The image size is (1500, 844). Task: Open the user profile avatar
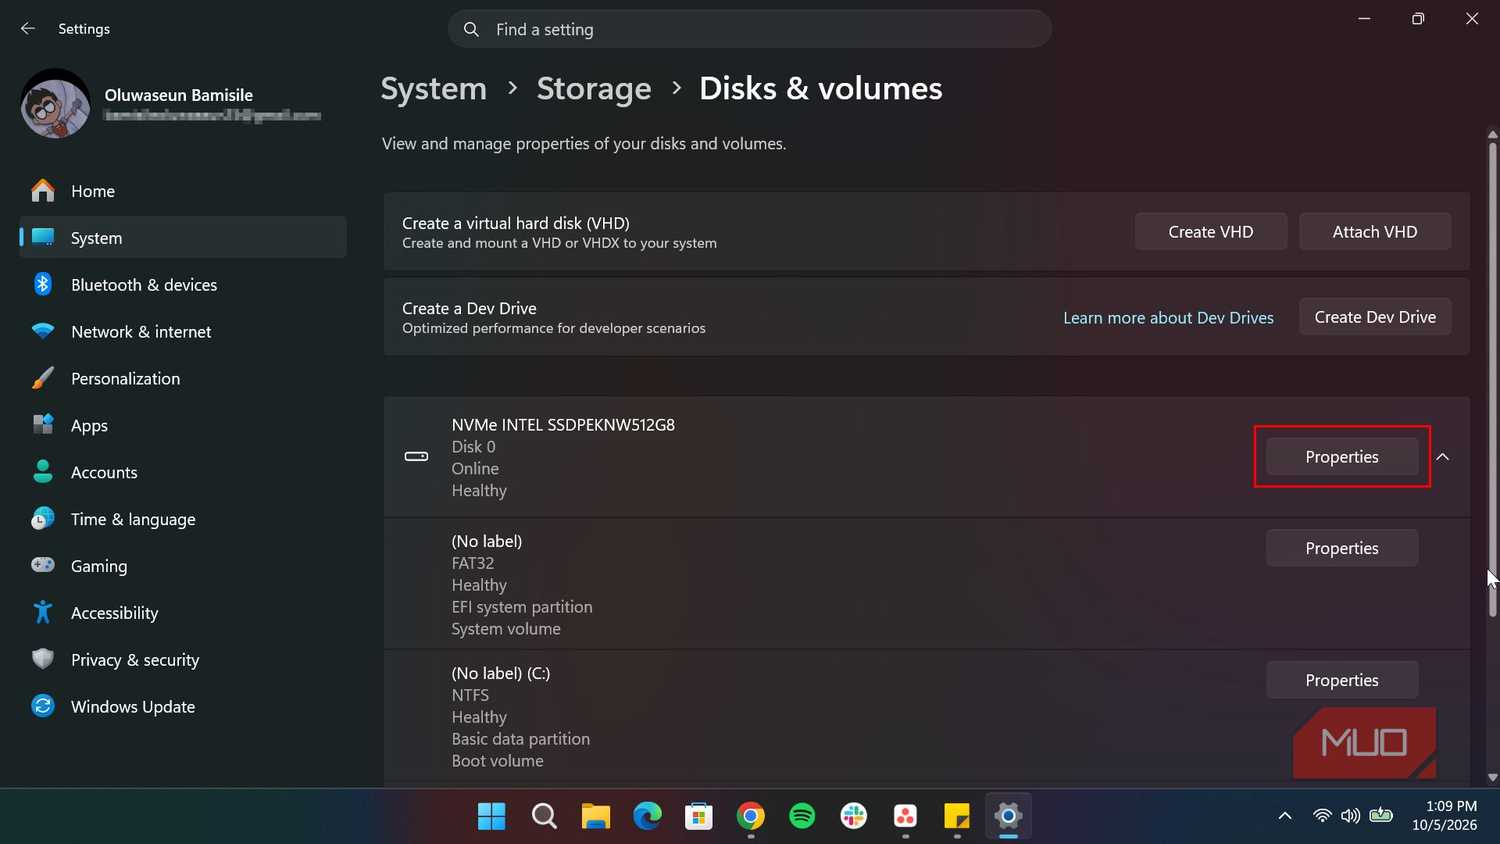[55, 104]
